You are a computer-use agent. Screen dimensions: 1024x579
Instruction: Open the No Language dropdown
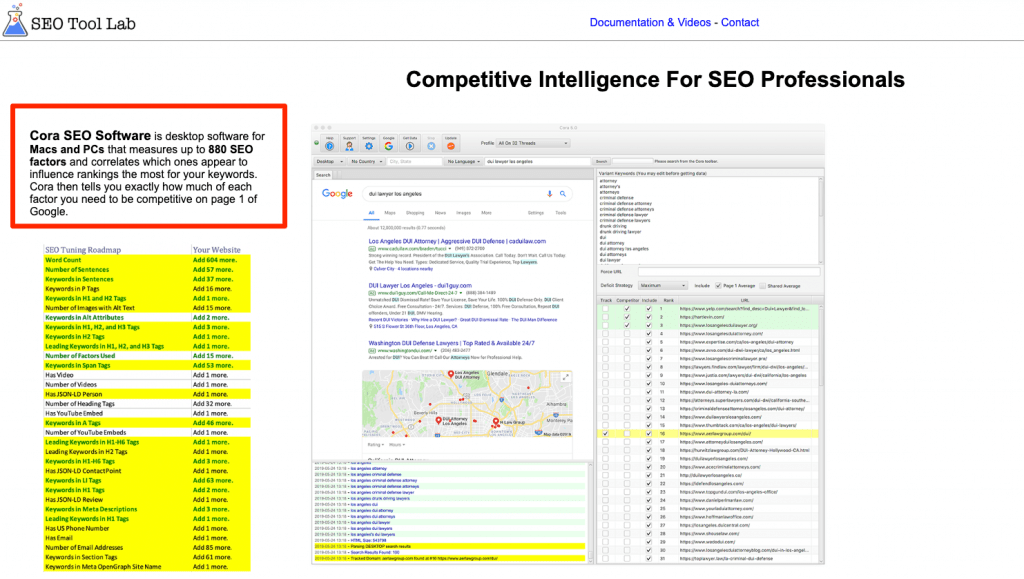point(463,161)
